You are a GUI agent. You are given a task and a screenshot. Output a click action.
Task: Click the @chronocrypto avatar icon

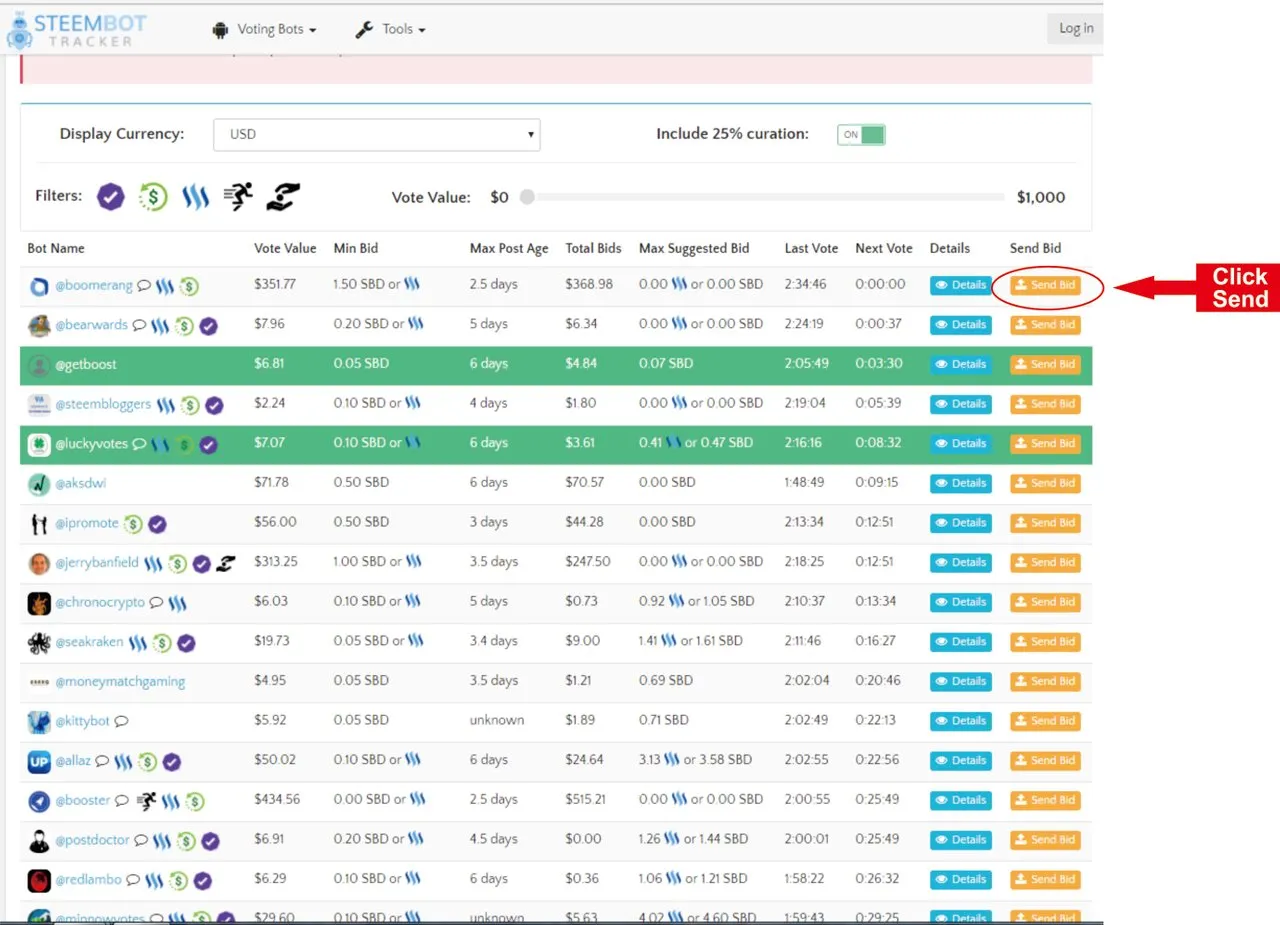tap(39, 603)
